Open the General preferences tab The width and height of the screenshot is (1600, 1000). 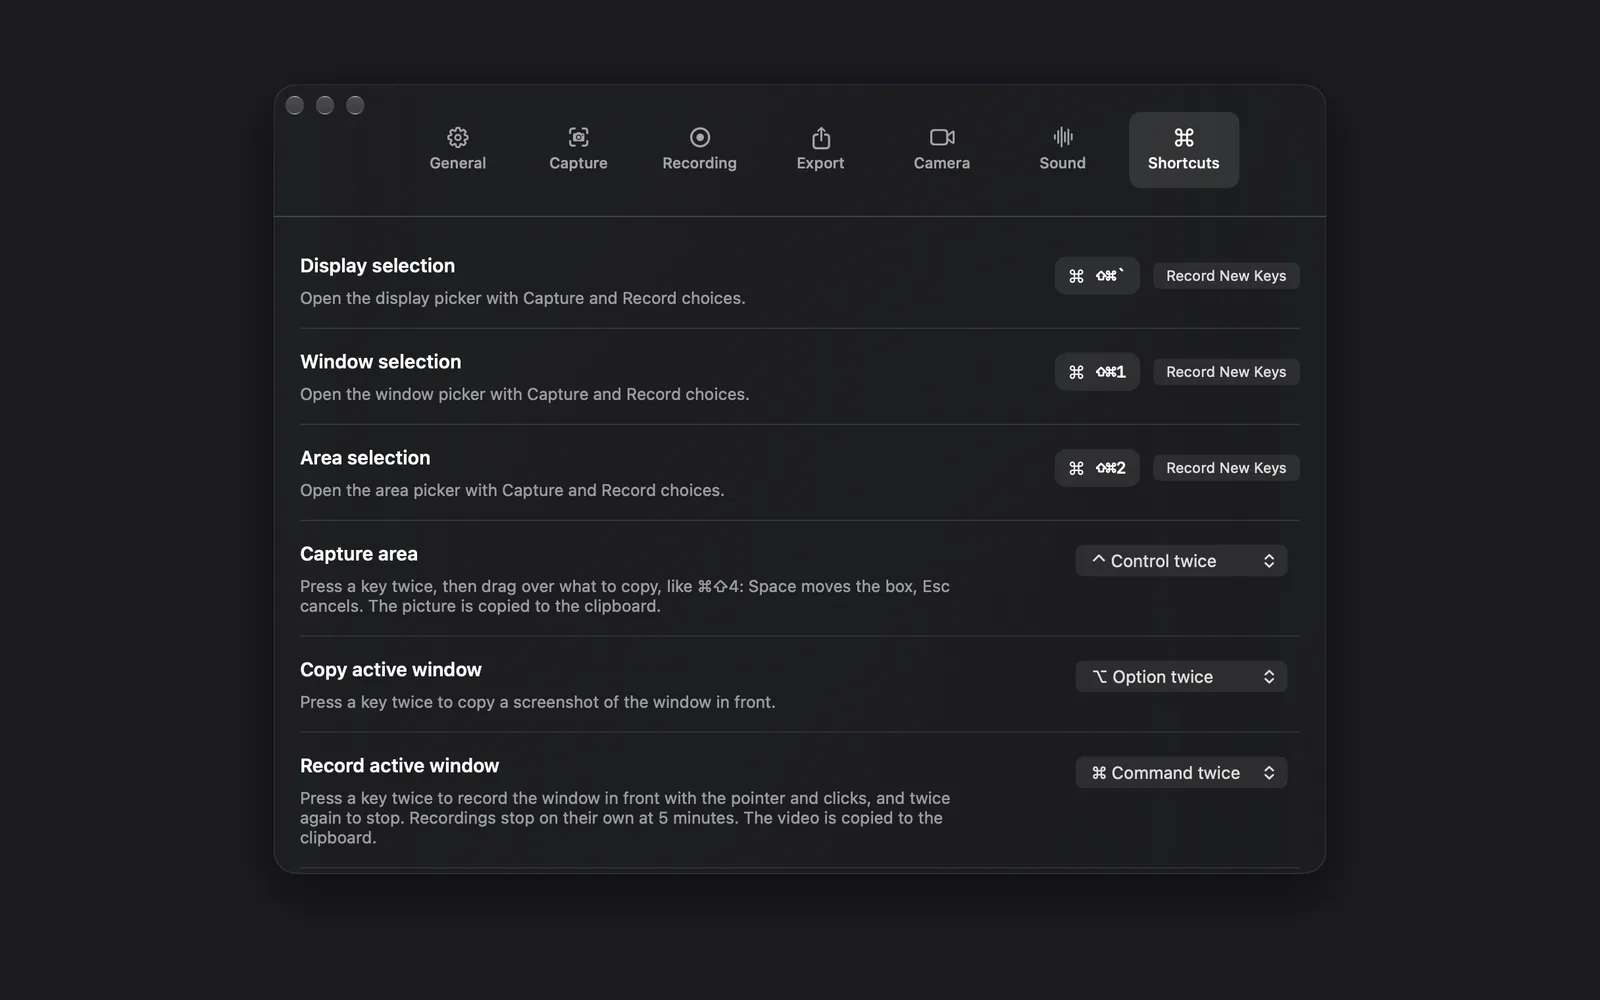458,149
